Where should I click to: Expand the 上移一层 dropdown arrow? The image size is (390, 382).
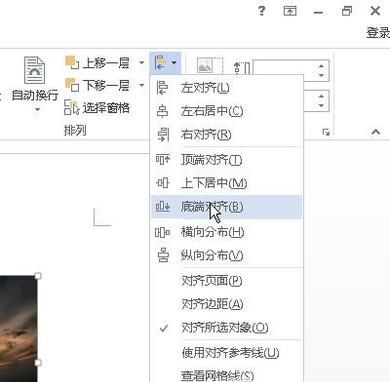click(x=141, y=63)
